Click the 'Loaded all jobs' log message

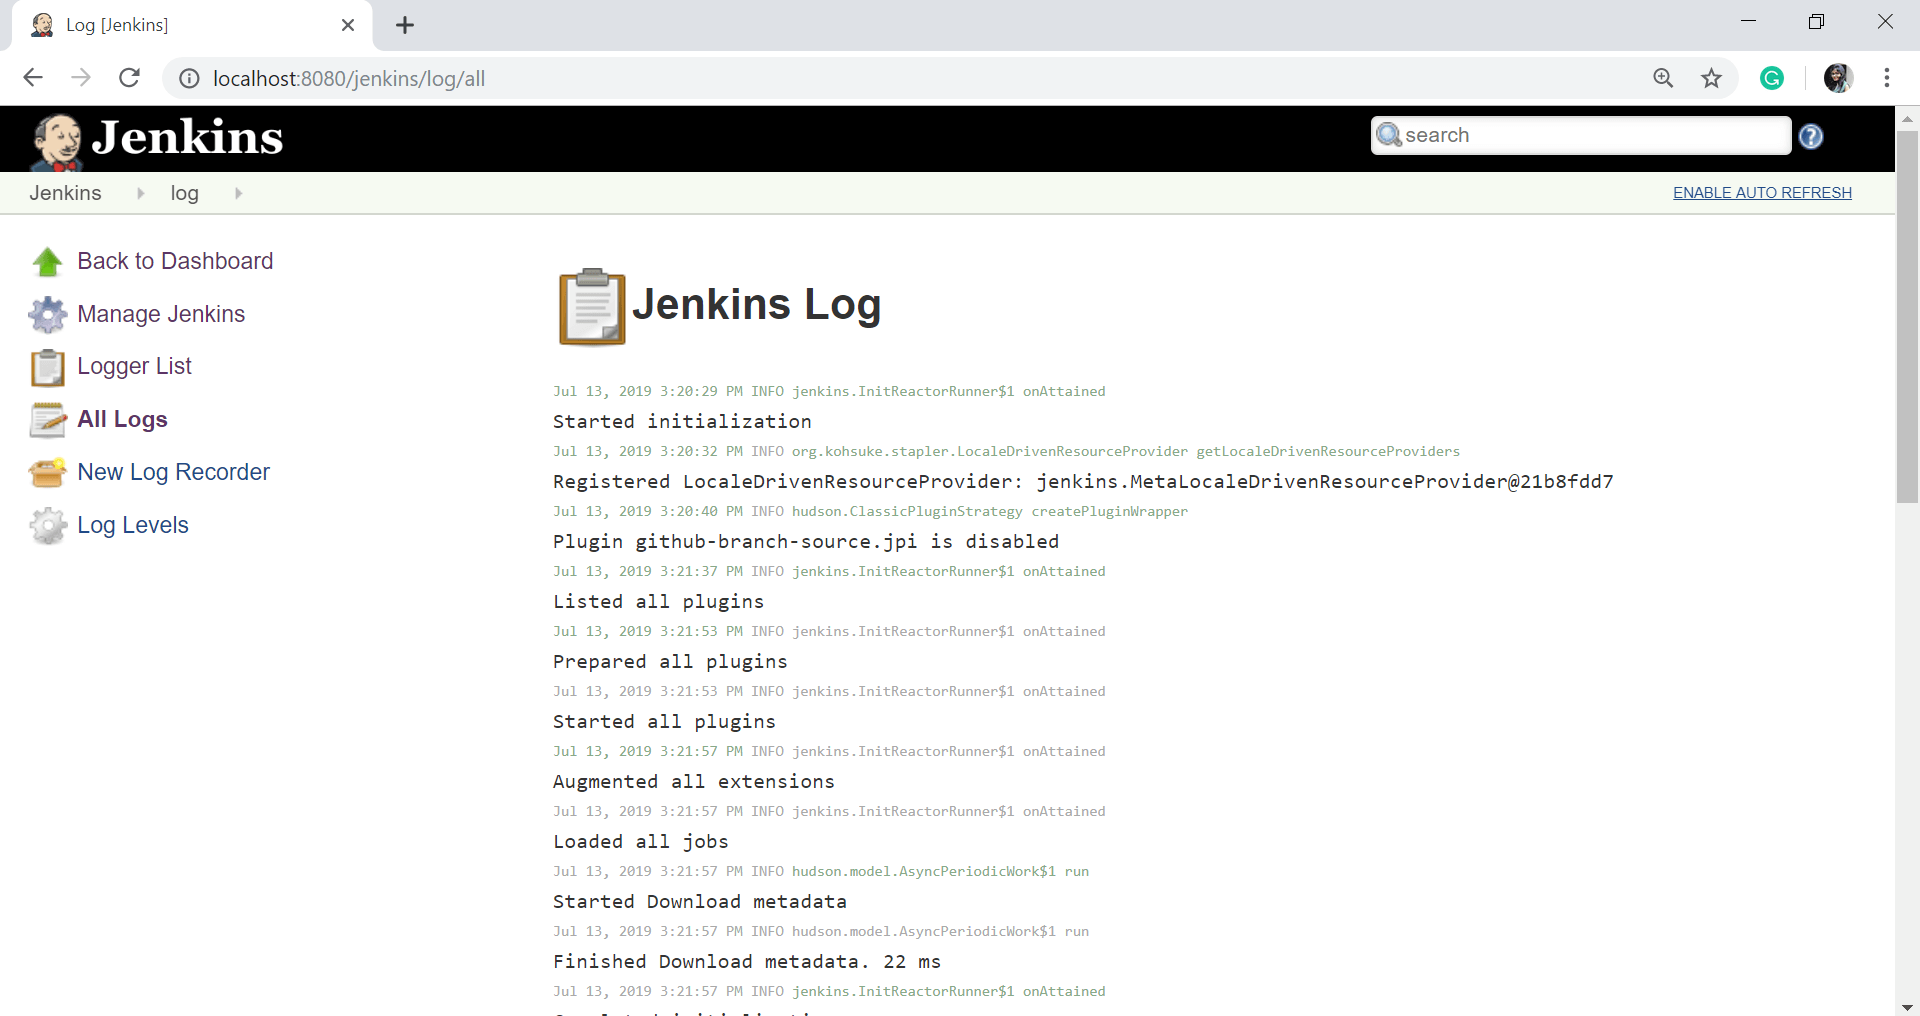(x=641, y=841)
